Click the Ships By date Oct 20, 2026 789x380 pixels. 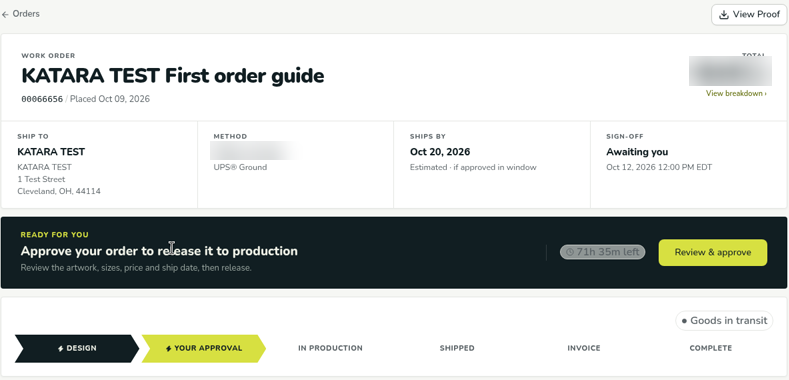tap(440, 151)
